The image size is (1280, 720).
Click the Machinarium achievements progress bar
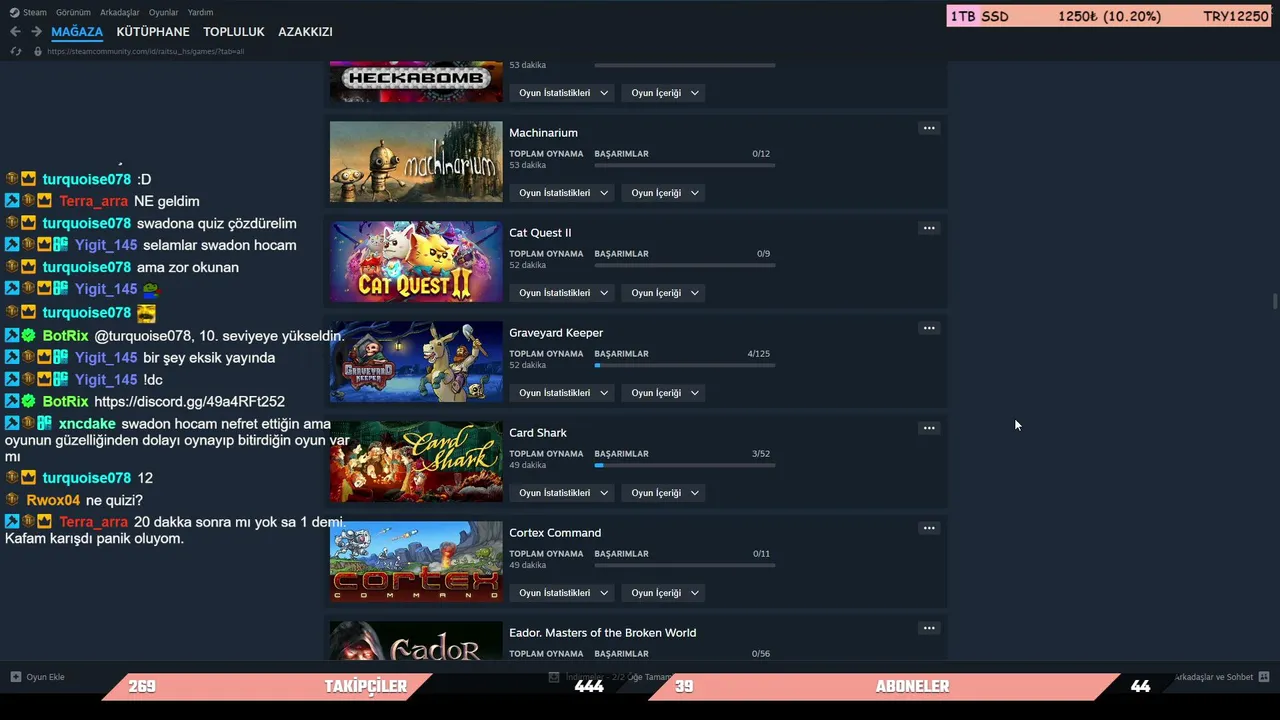pyautogui.click(x=685, y=165)
